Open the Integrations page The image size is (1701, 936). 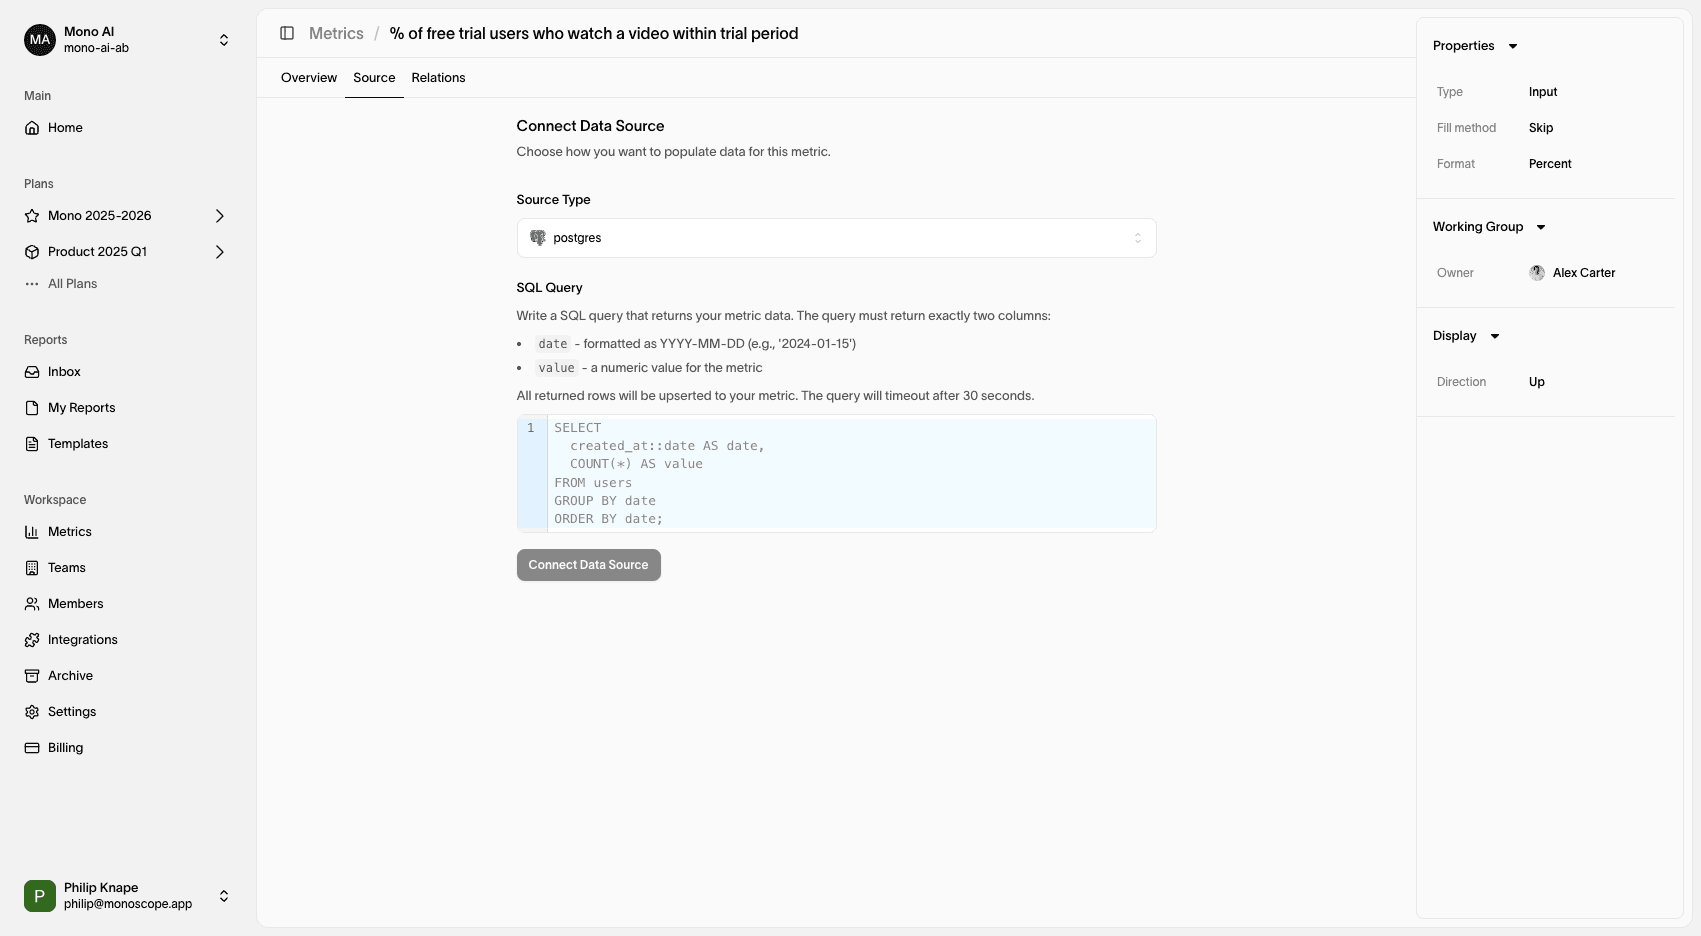pos(82,639)
